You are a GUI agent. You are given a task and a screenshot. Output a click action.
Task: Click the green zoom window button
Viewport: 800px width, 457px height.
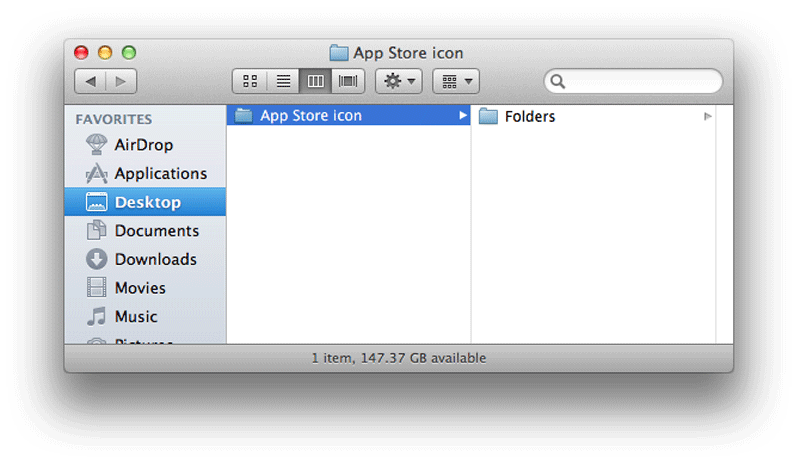(x=129, y=53)
